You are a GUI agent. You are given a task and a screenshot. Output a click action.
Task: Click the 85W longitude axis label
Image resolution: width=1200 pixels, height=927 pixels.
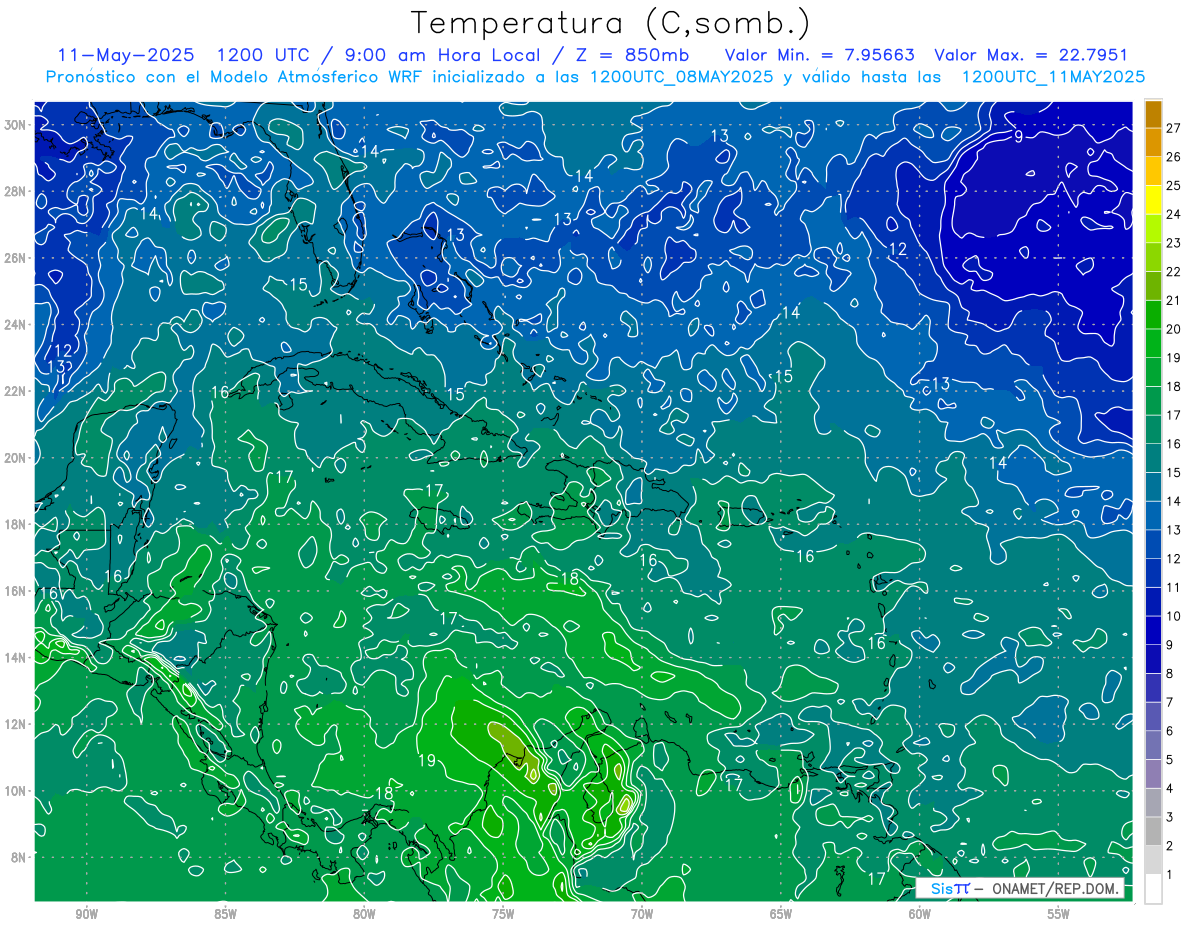[x=225, y=914]
